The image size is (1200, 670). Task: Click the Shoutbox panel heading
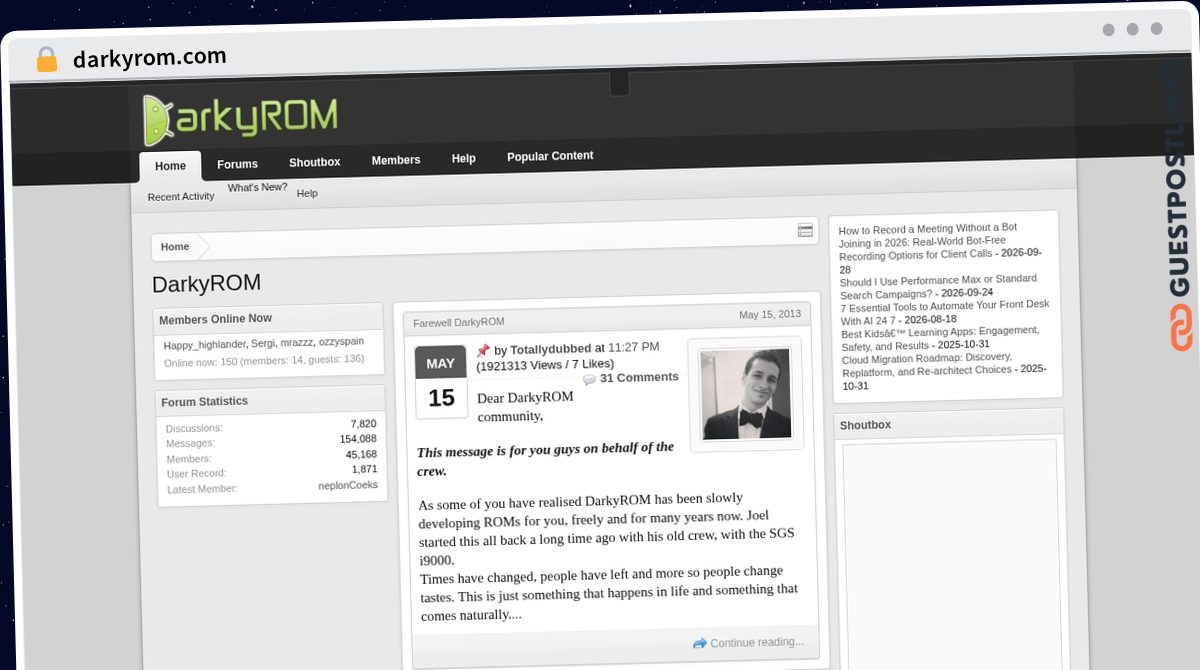point(865,425)
